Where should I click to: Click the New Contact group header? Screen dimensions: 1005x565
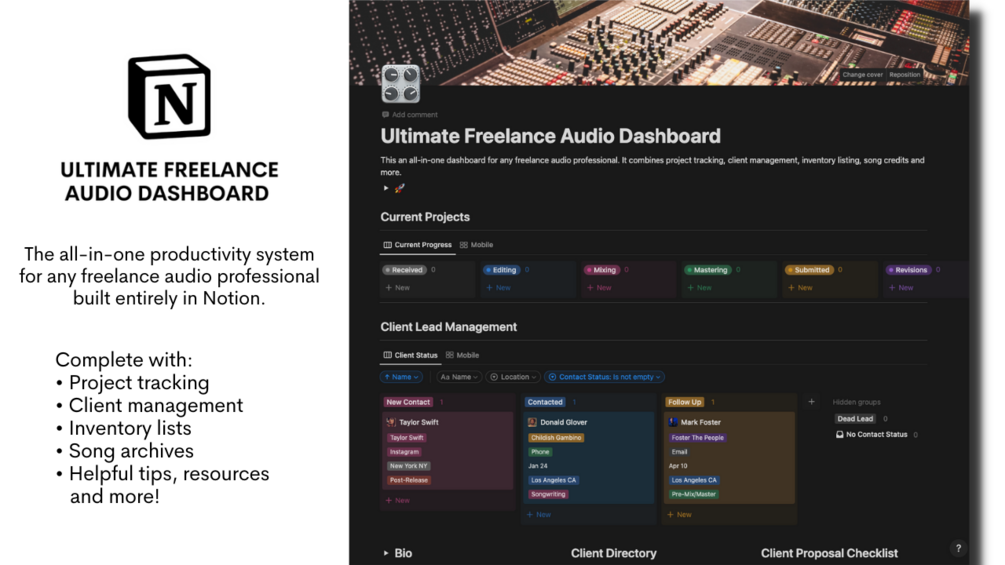point(408,402)
